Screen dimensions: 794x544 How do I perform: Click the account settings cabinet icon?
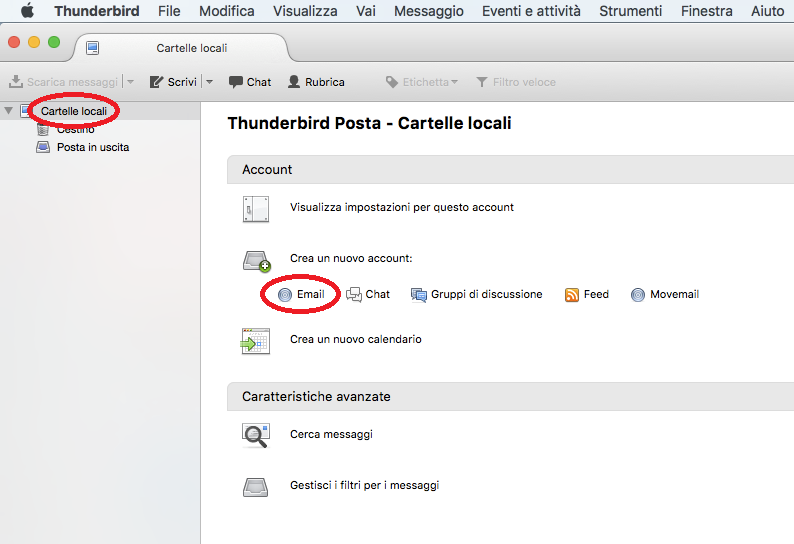click(256, 209)
